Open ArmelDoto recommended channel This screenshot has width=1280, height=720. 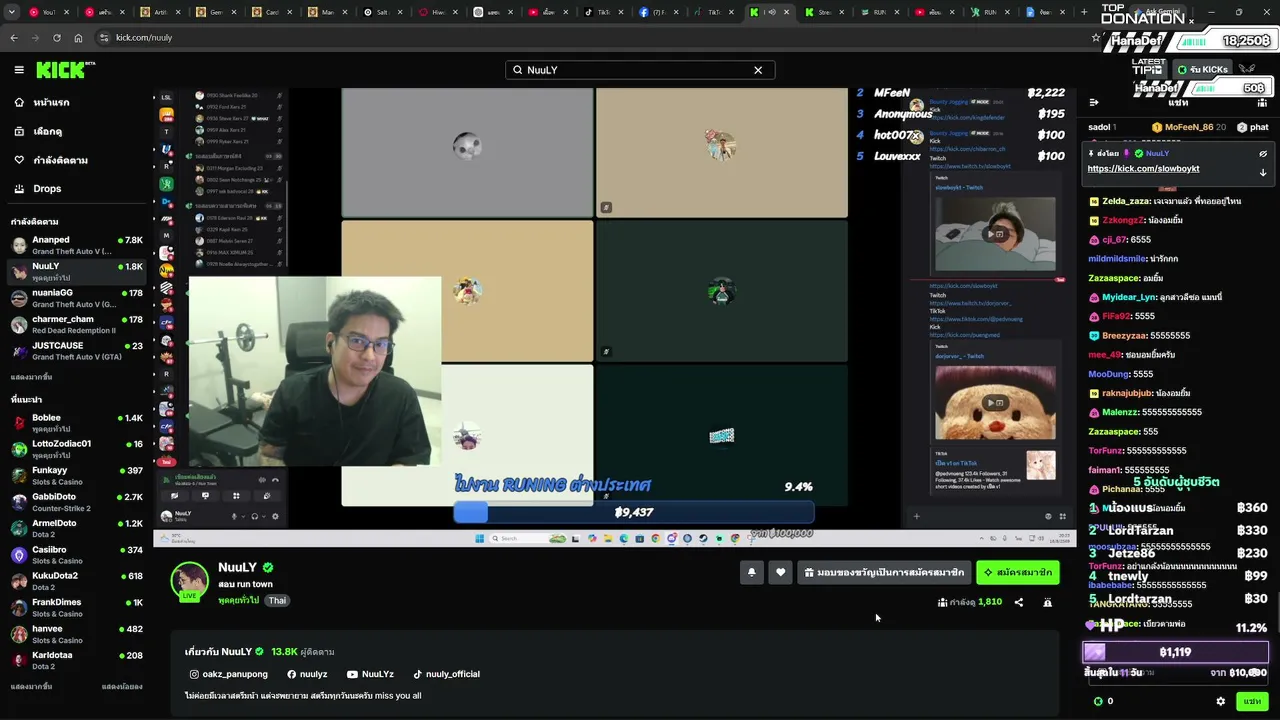pyautogui.click(x=77, y=528)
